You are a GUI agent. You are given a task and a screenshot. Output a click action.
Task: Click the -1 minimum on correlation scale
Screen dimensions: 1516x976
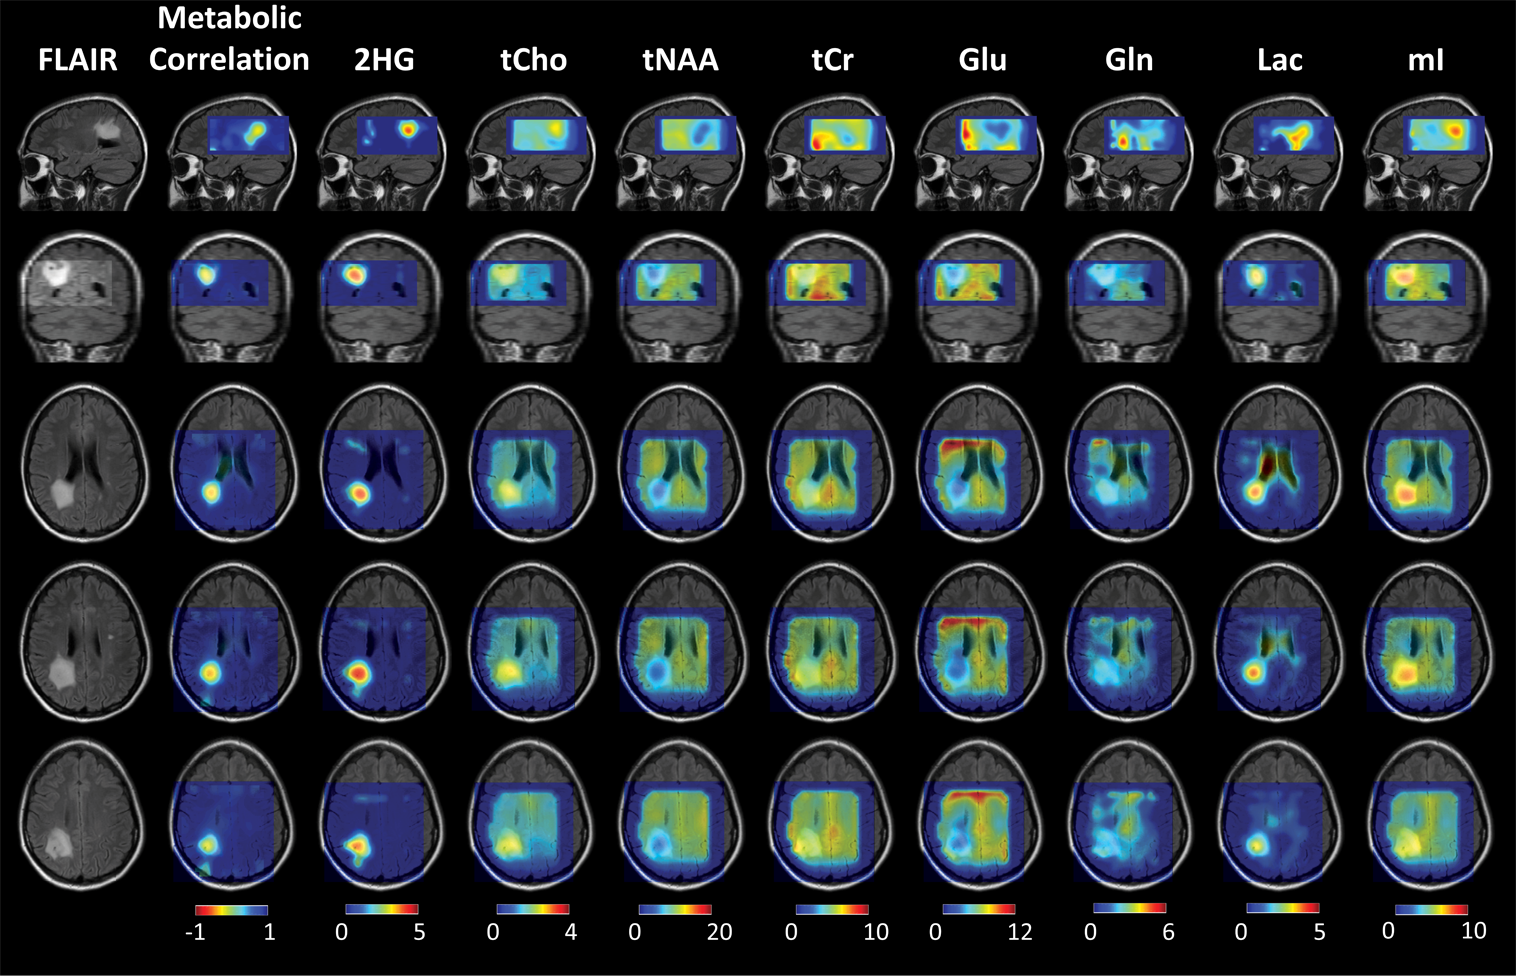[195, 932]
